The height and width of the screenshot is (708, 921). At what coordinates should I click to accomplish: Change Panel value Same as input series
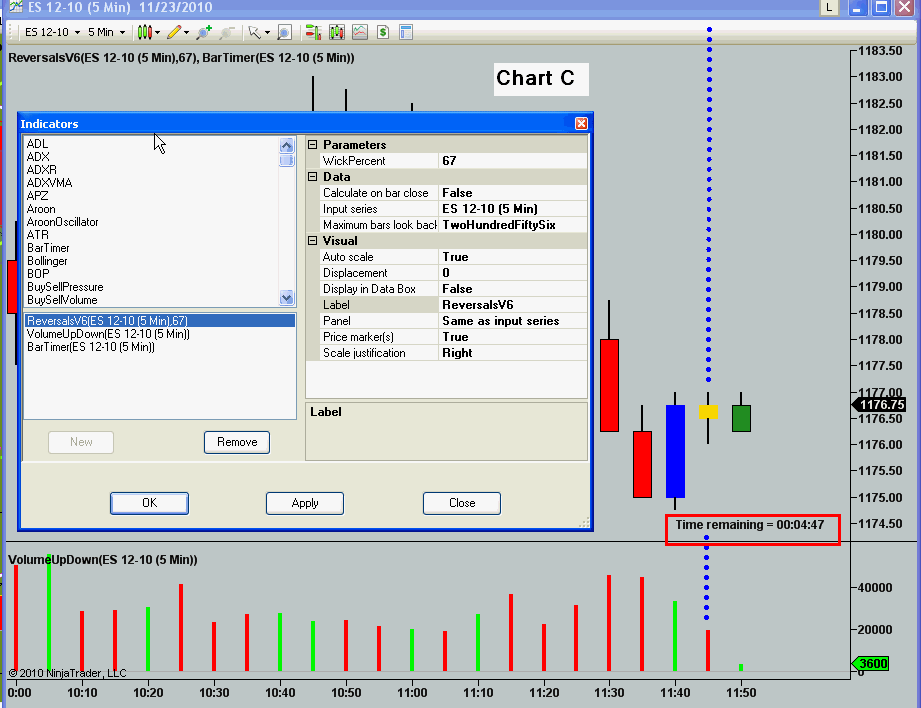point(513,321)
